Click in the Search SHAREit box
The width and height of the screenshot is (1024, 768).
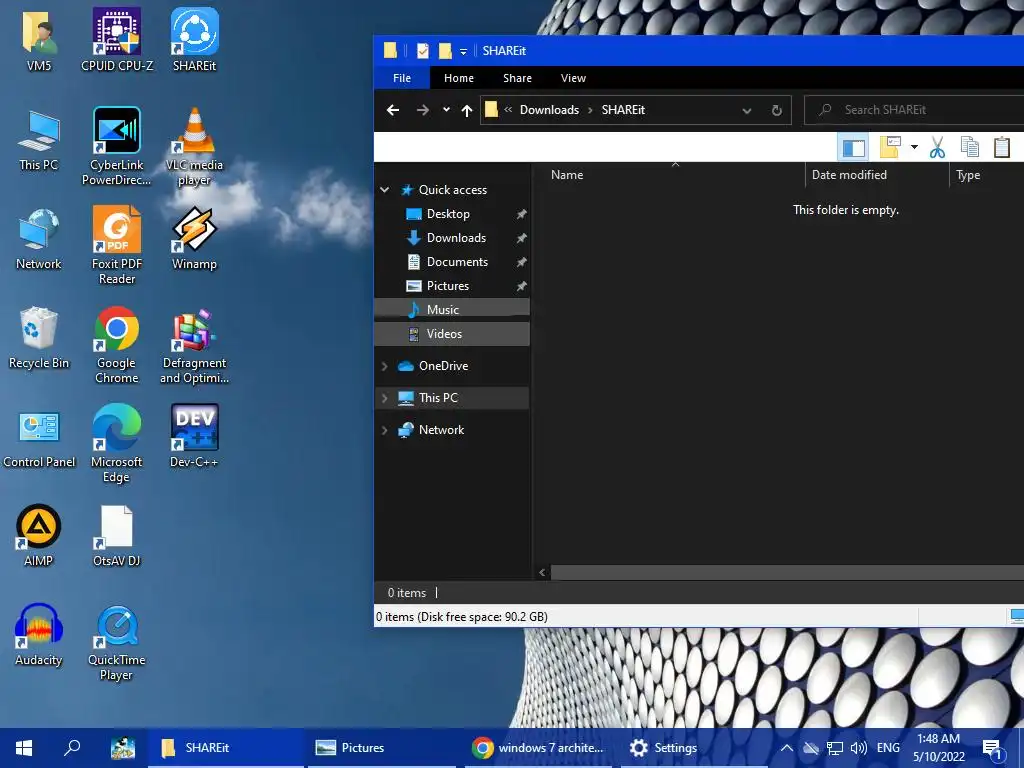coord(914,110)
